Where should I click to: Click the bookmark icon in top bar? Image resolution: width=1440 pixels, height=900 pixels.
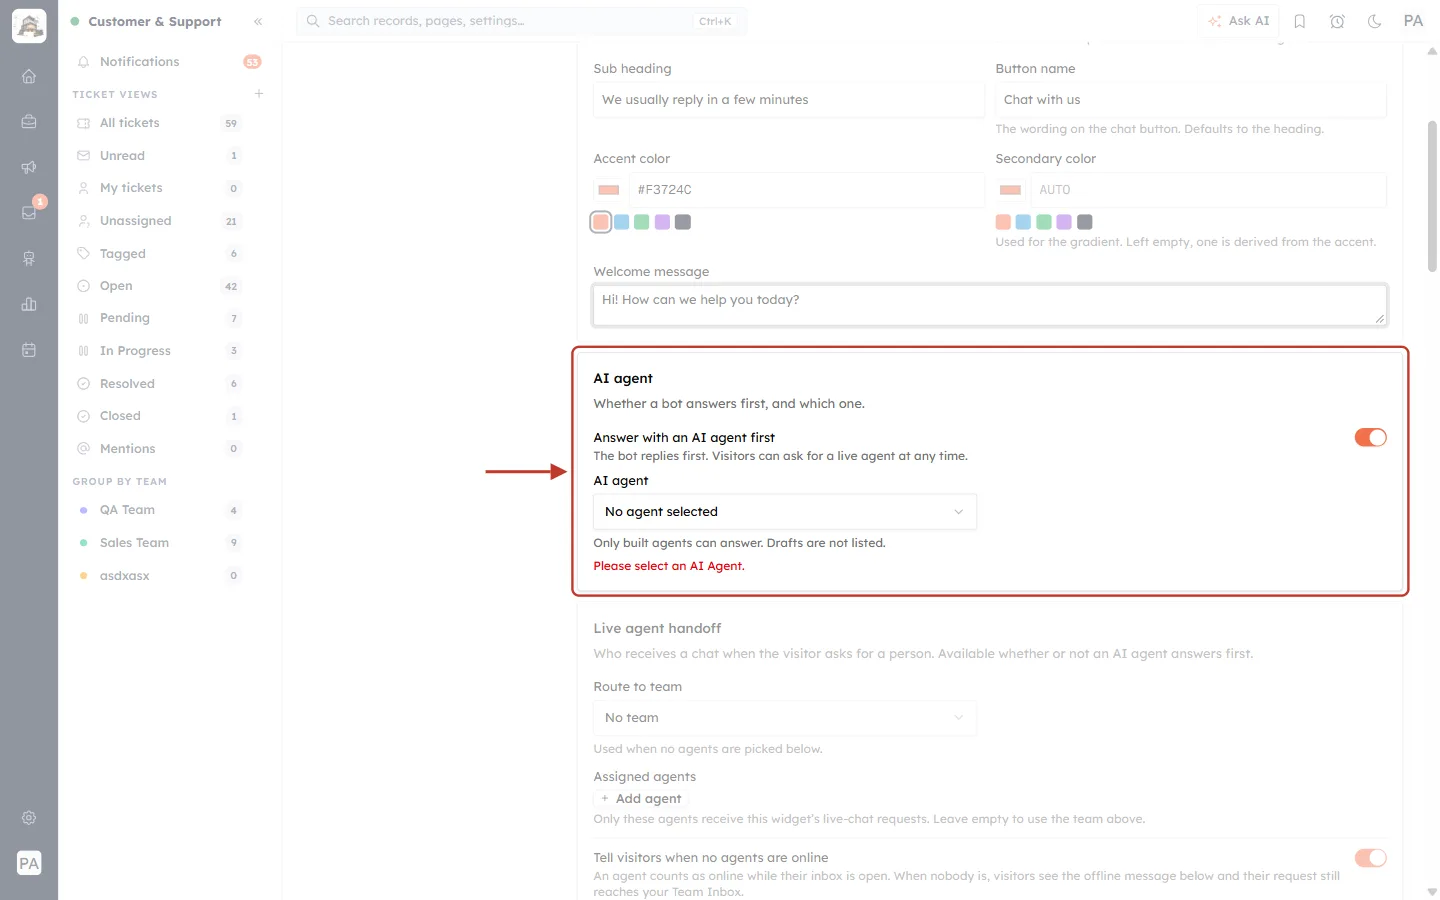coord(1300,21)
